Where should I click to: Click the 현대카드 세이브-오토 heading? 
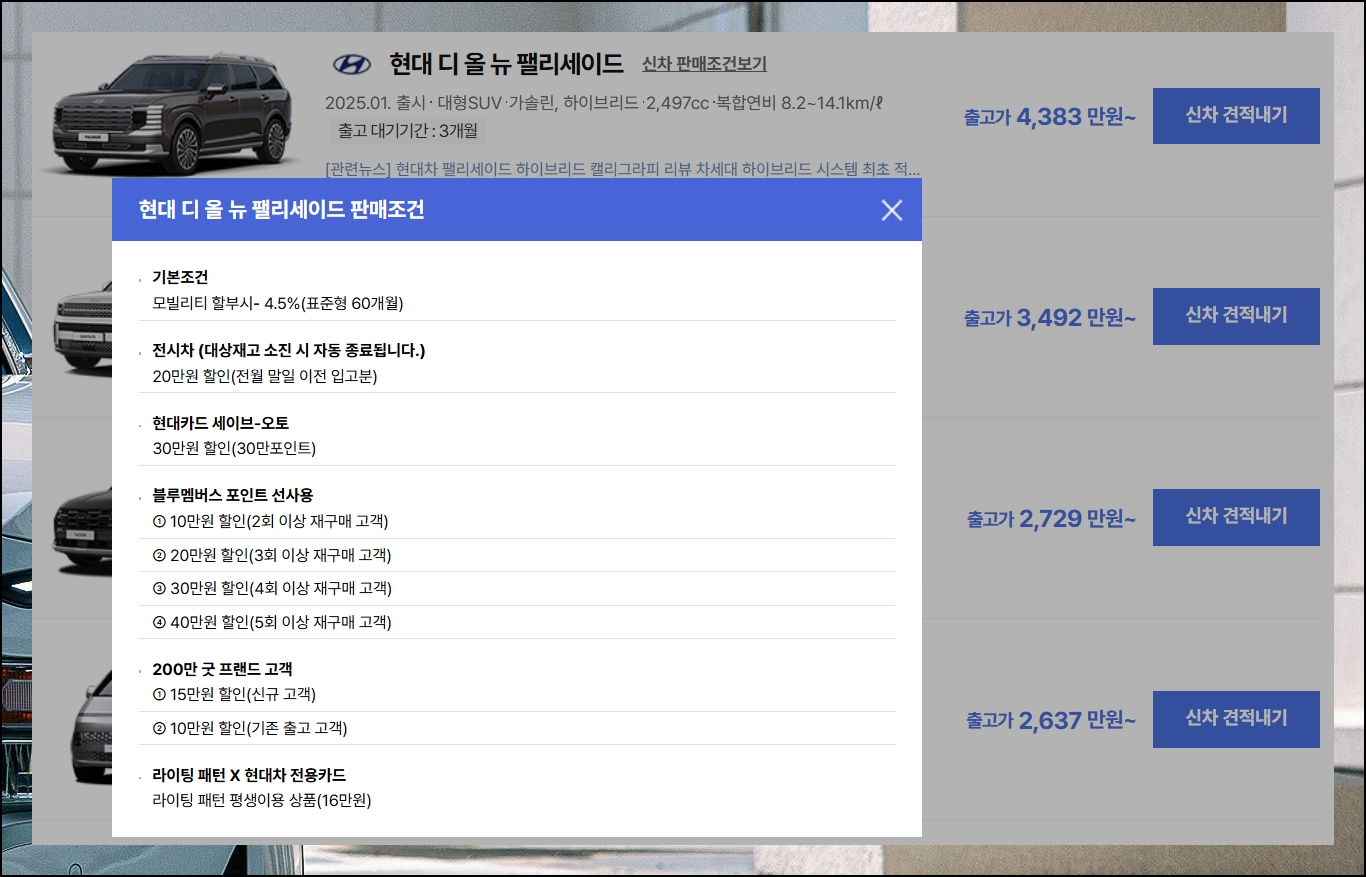[221, 423]
